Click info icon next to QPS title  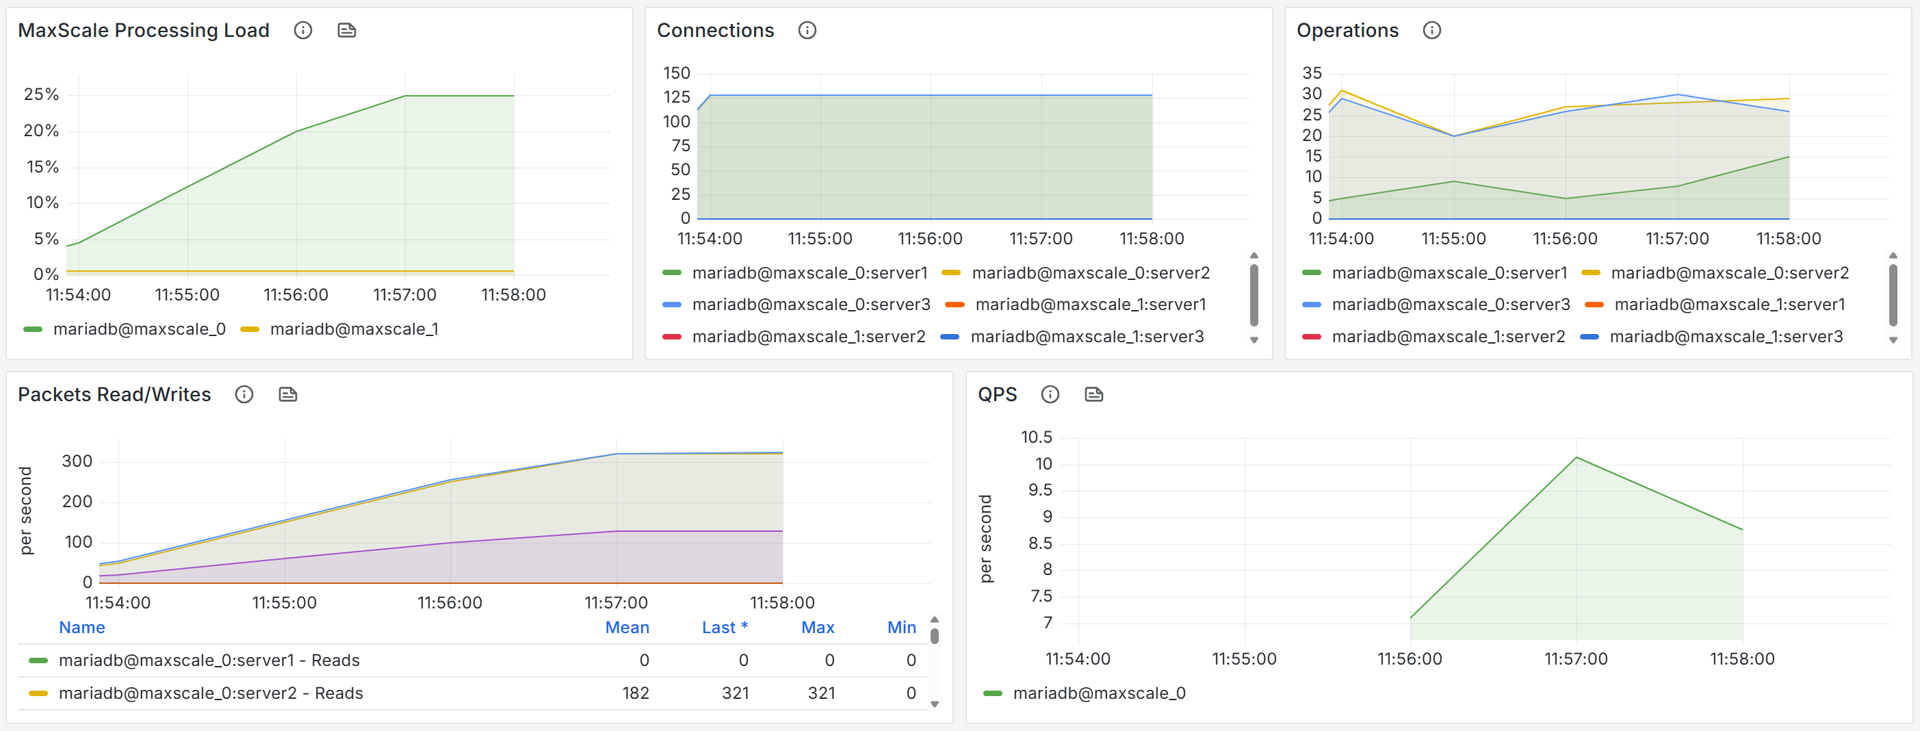point(1050,395)
